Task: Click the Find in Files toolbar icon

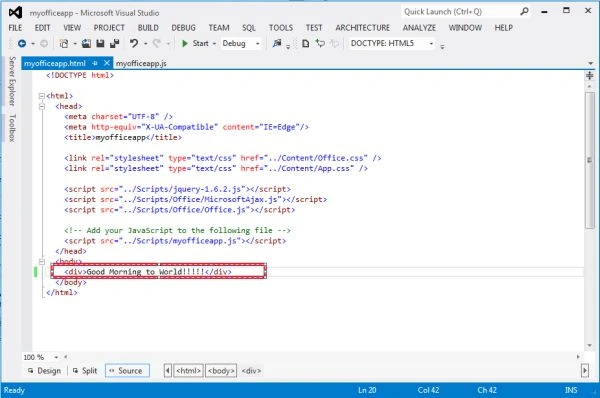Action: [x=277, y=44]
